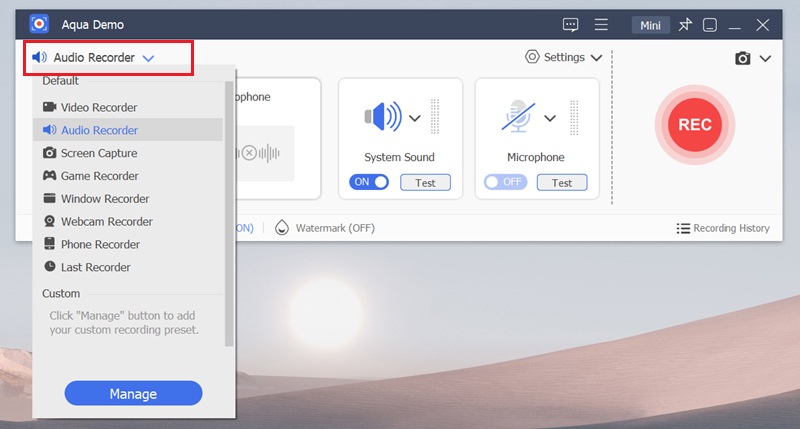
Task: Choose Window Recorder mode
Action: click(128, 198)
